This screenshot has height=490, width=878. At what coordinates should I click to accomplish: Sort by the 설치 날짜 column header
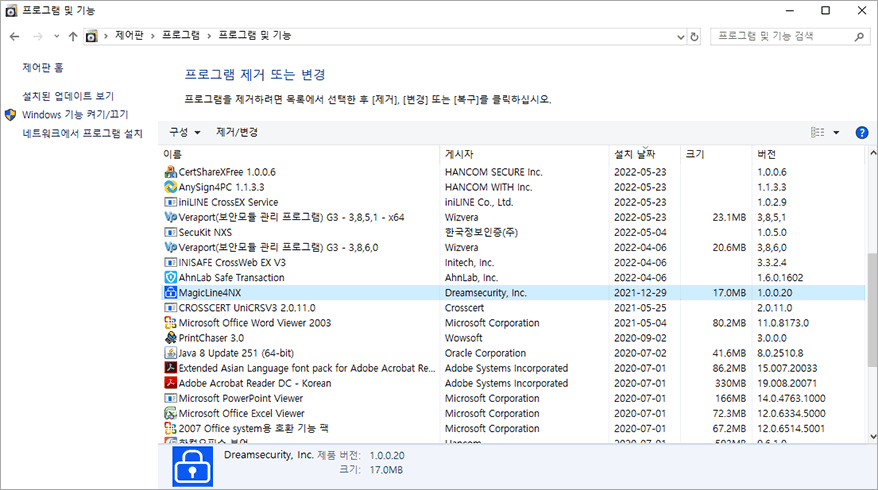point(645,154)
